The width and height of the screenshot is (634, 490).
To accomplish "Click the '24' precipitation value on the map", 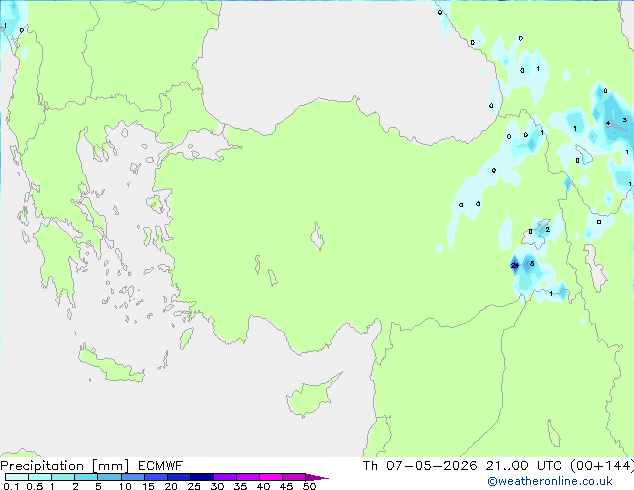I will click(515, 266).
